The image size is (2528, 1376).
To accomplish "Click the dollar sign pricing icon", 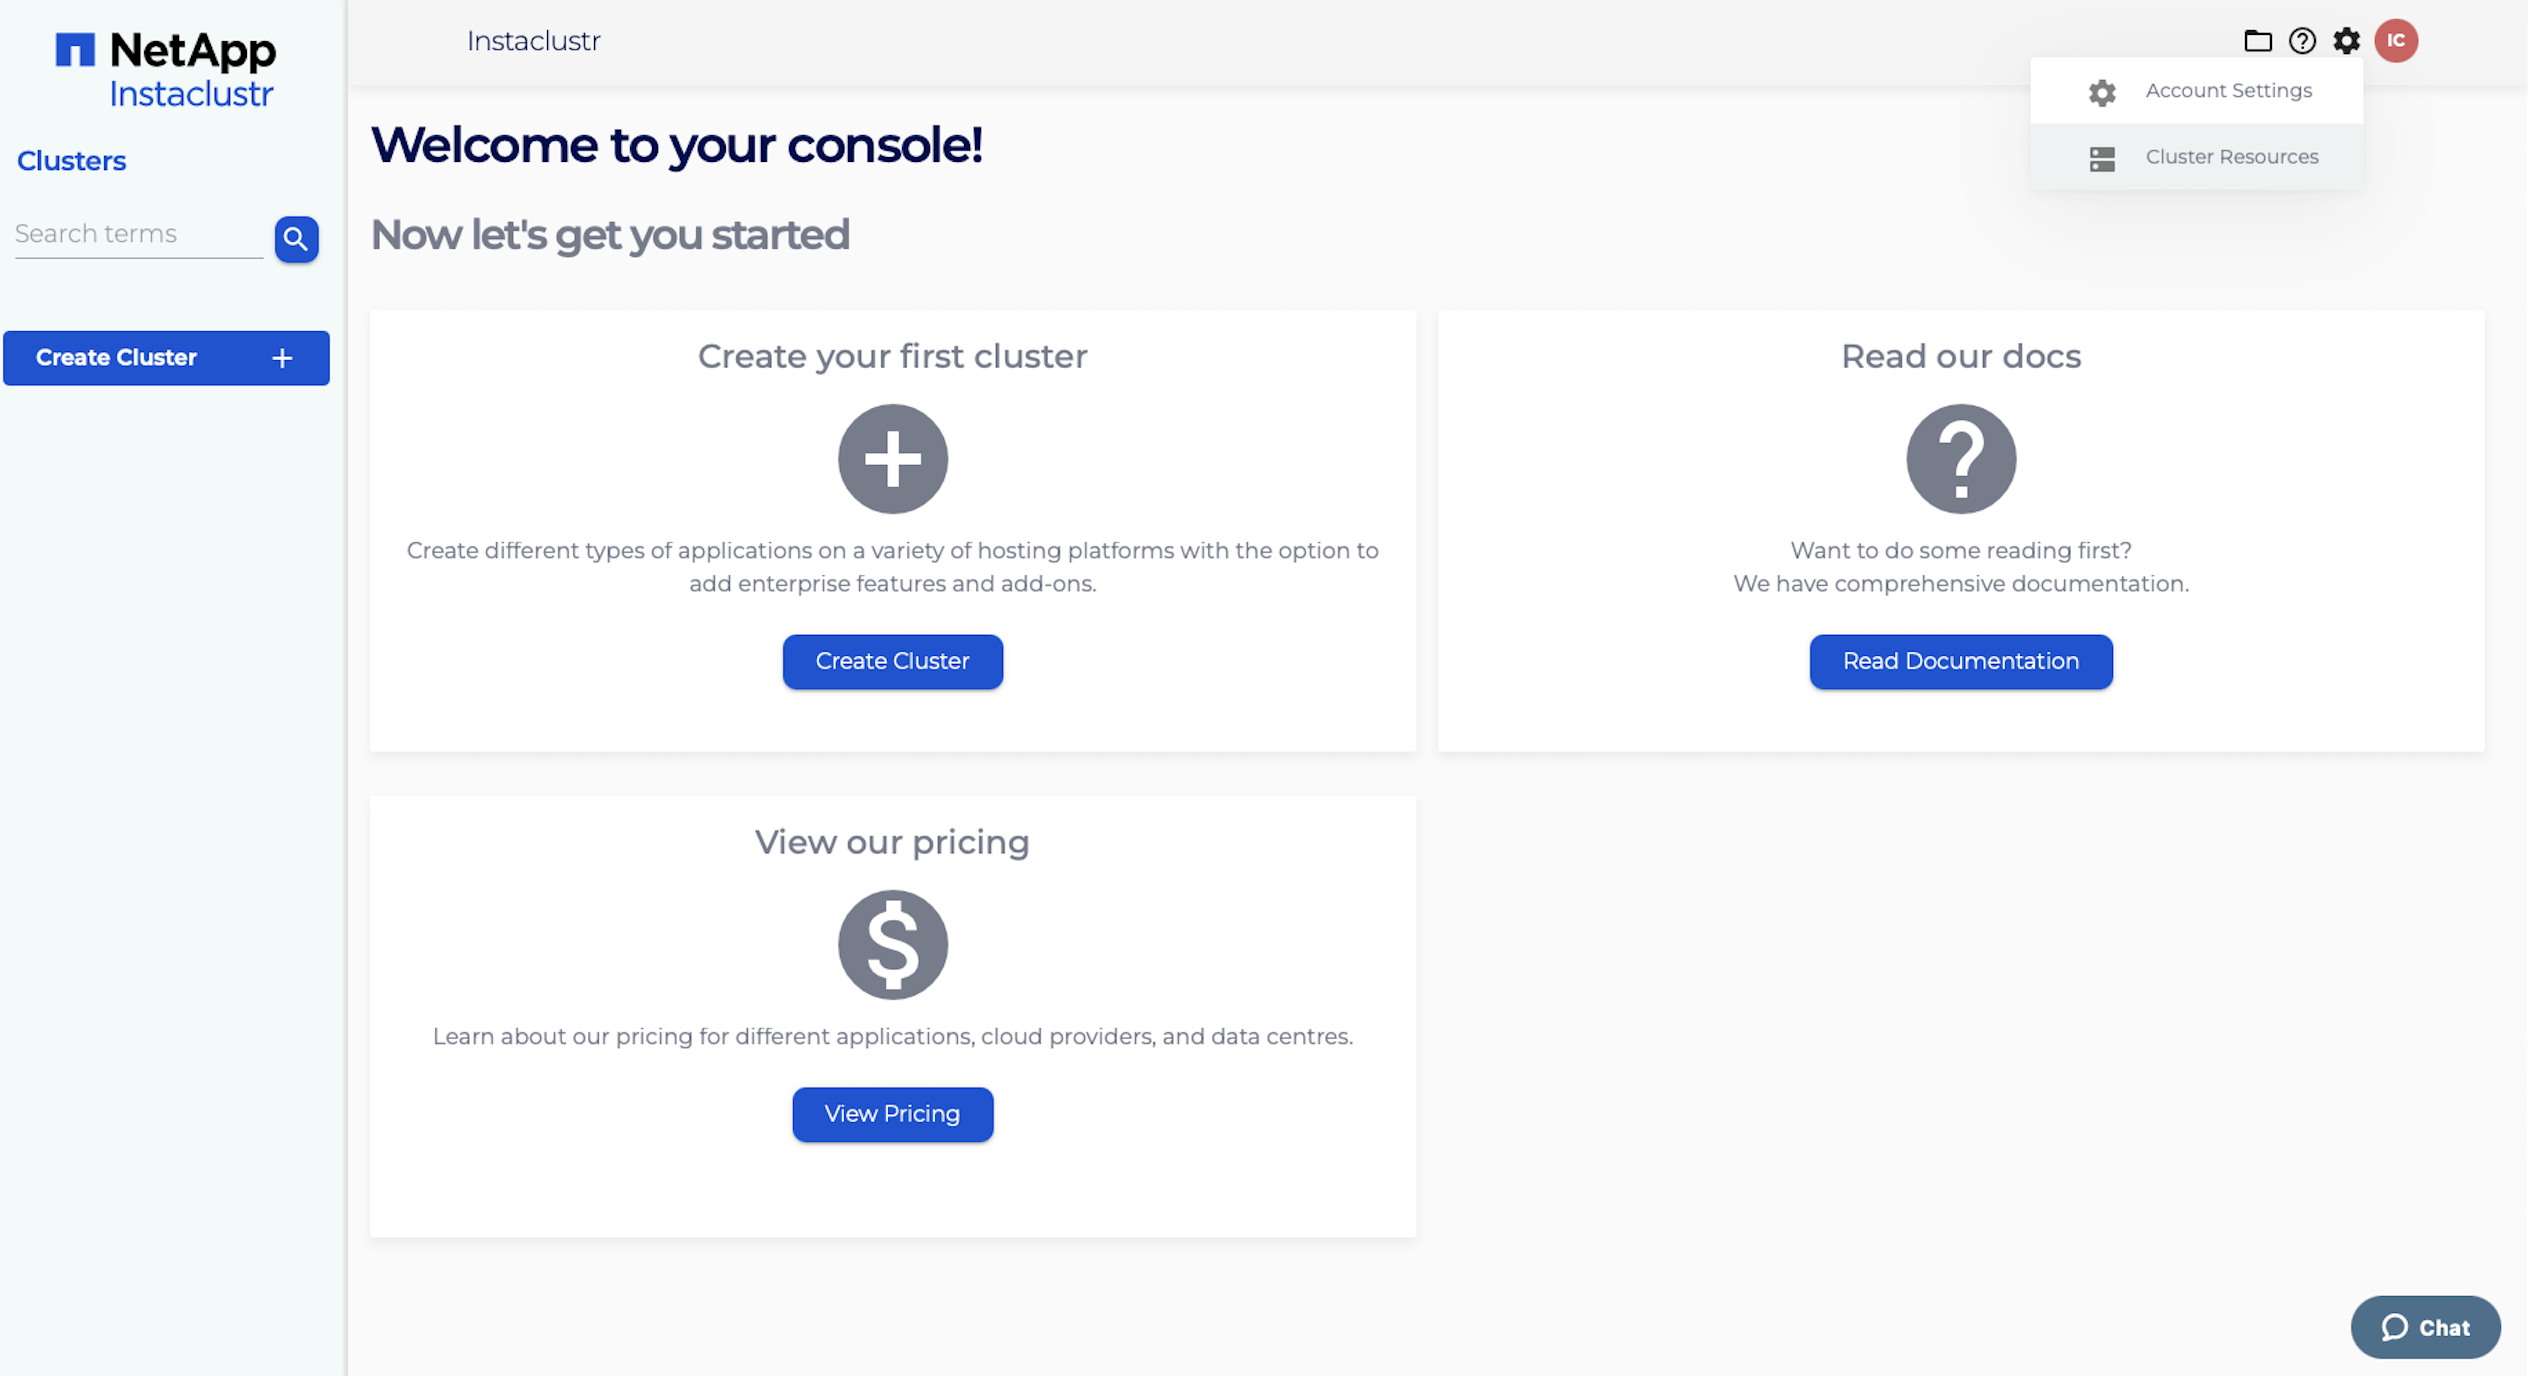I will 892,945.
